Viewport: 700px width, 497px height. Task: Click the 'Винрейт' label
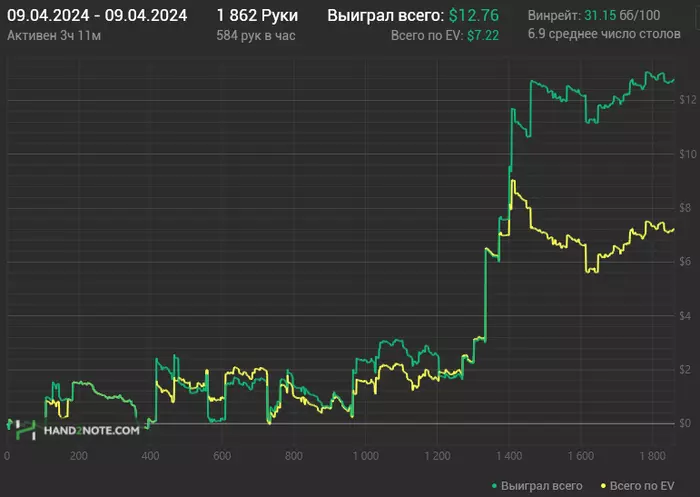[x=554, y=16]
